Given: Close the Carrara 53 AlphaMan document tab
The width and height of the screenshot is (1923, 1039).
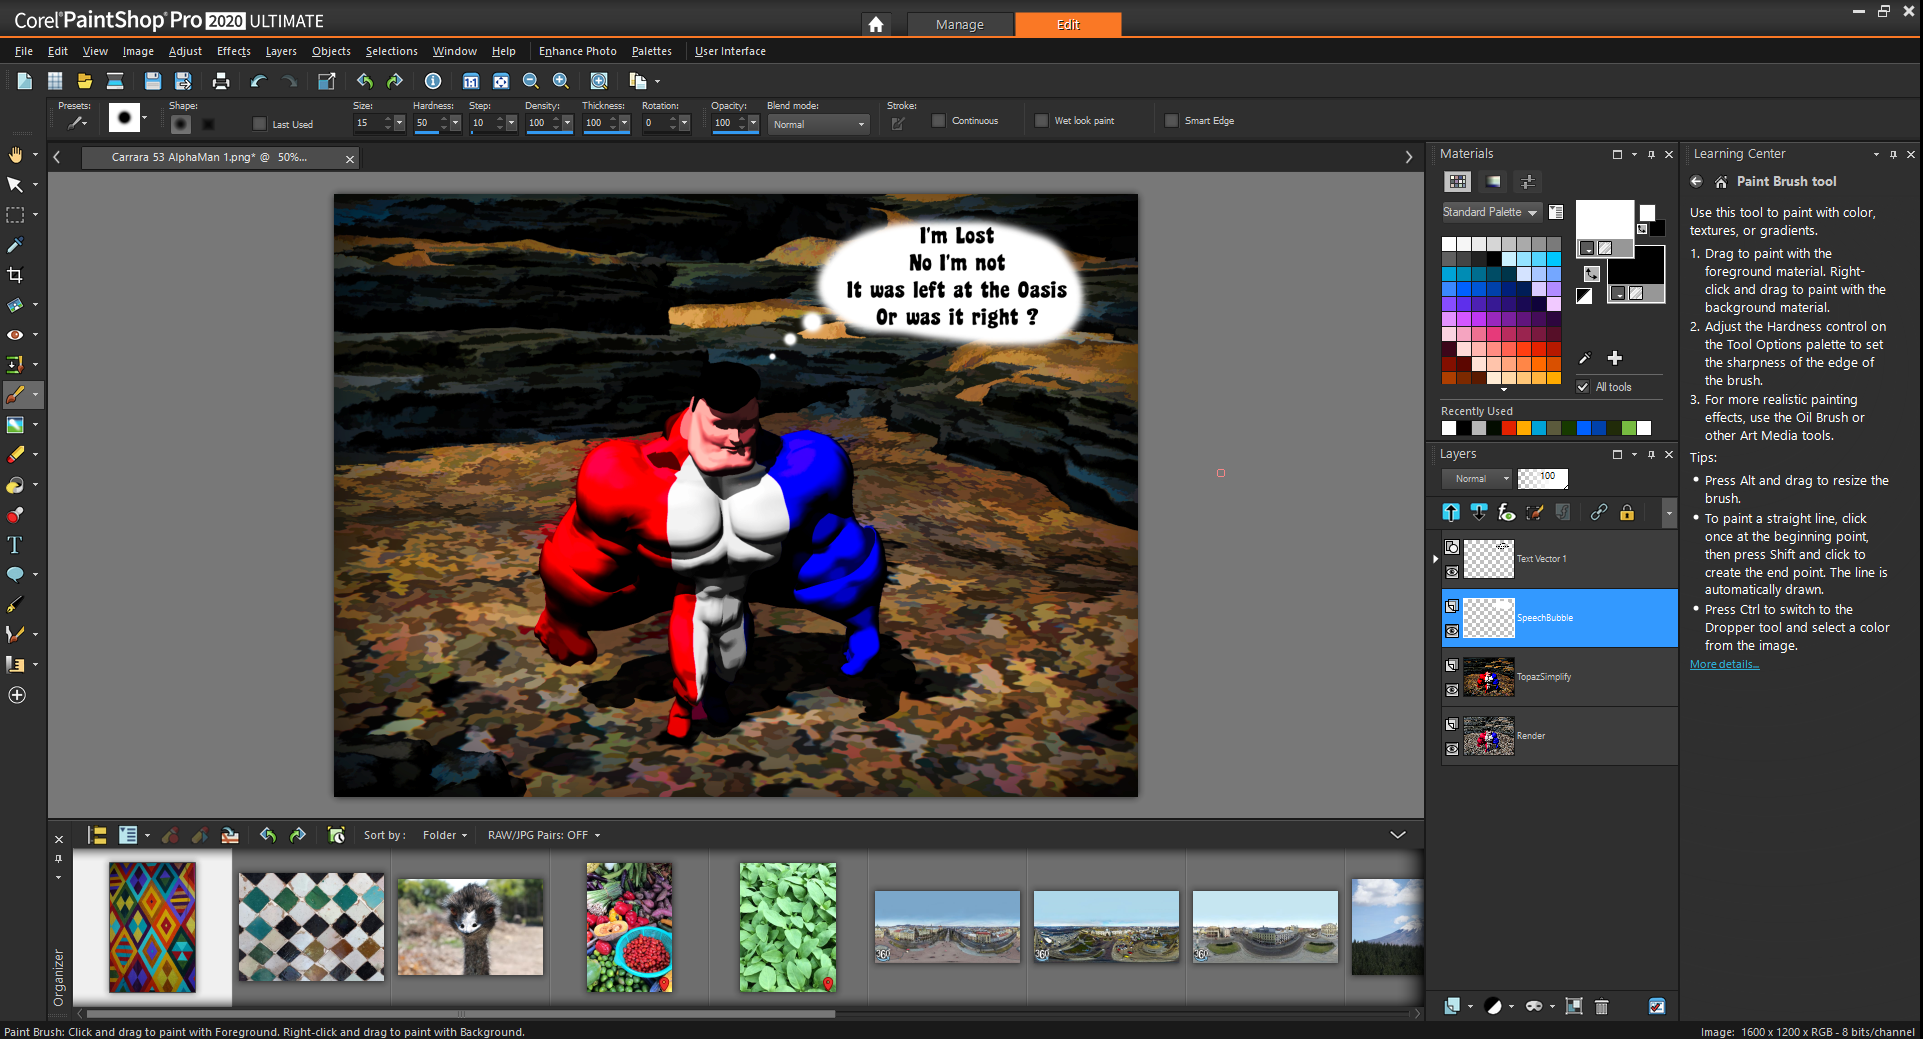Looking at the screenshot, I should [x=350, y=158].
